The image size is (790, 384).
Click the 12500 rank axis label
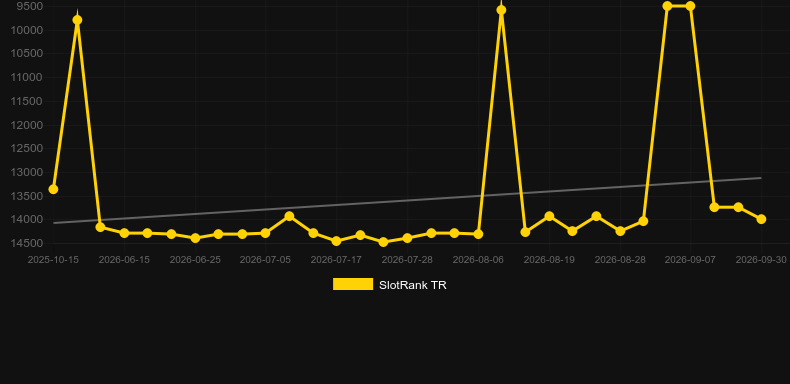click(27, 148)
